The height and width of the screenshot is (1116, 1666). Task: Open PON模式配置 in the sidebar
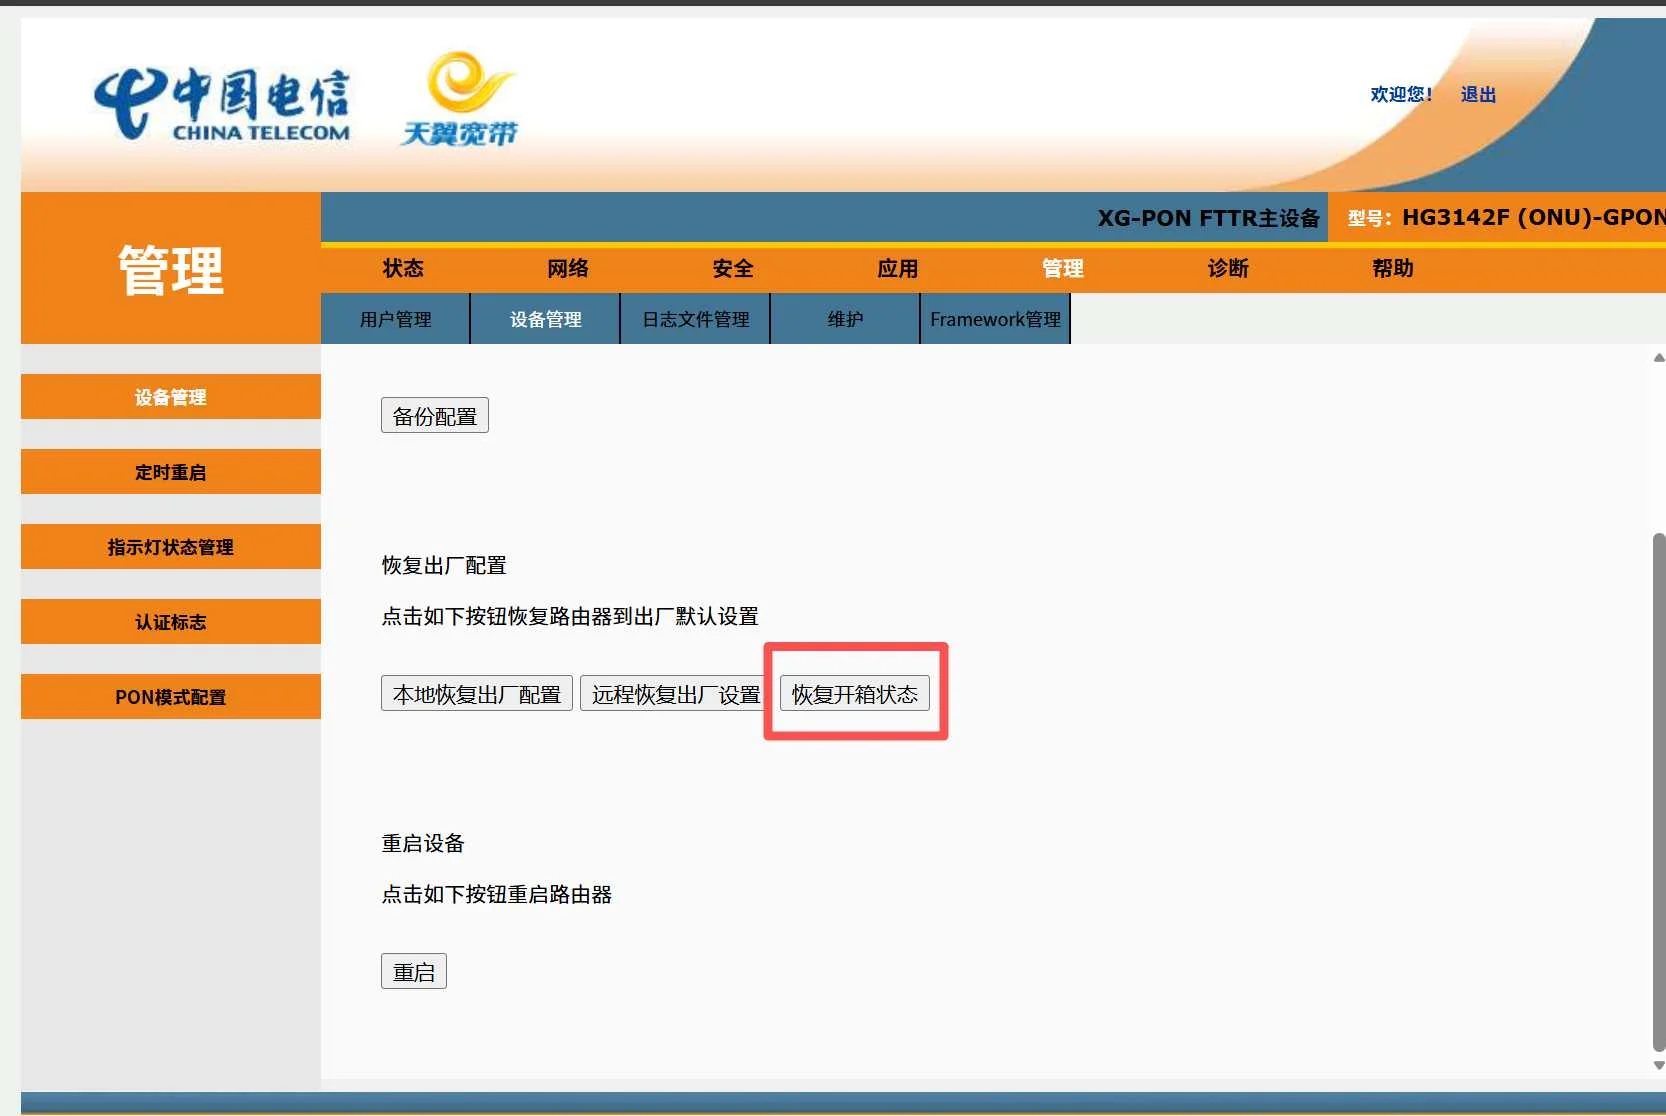click(170, 696)
